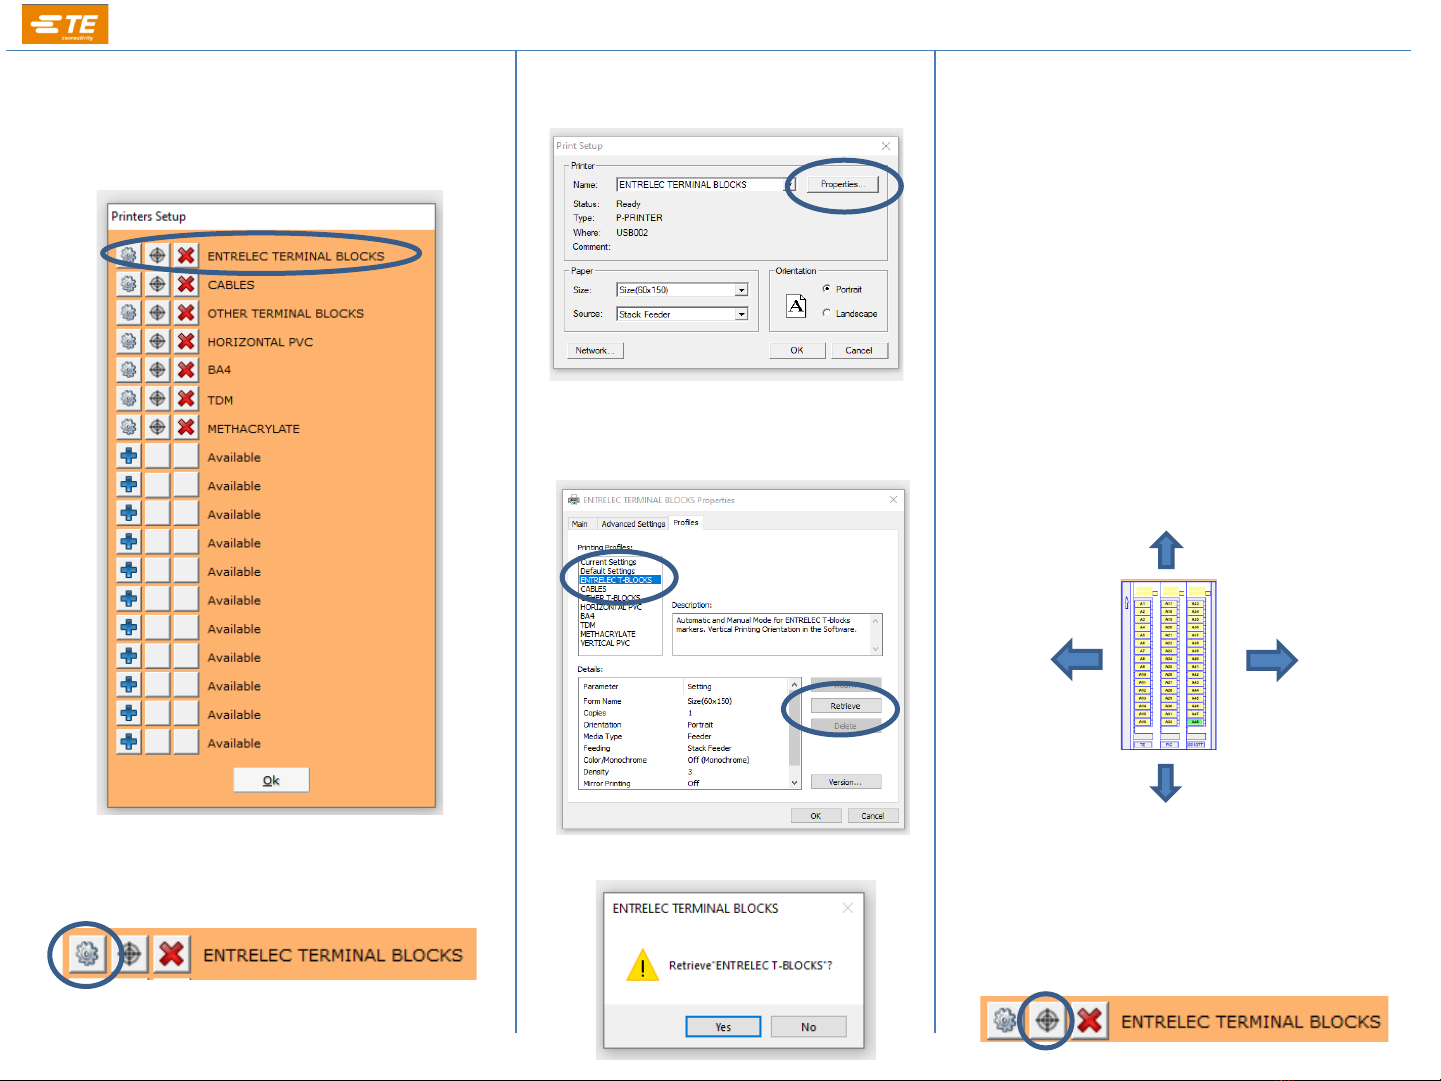Click the alignment target icon for HORIZONTAL PVC
1441x1081 pixels.
157,341
